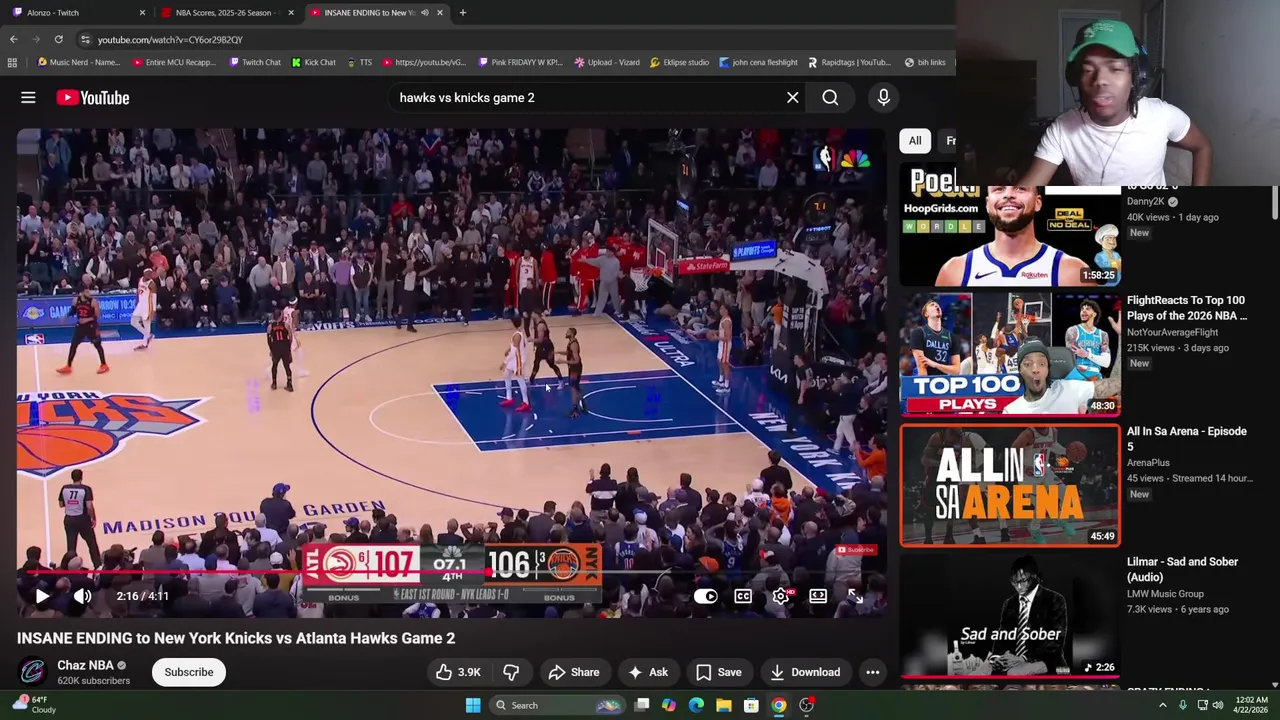
Task: Seek on the red video progress bar
Action: (x=450, y=573)
